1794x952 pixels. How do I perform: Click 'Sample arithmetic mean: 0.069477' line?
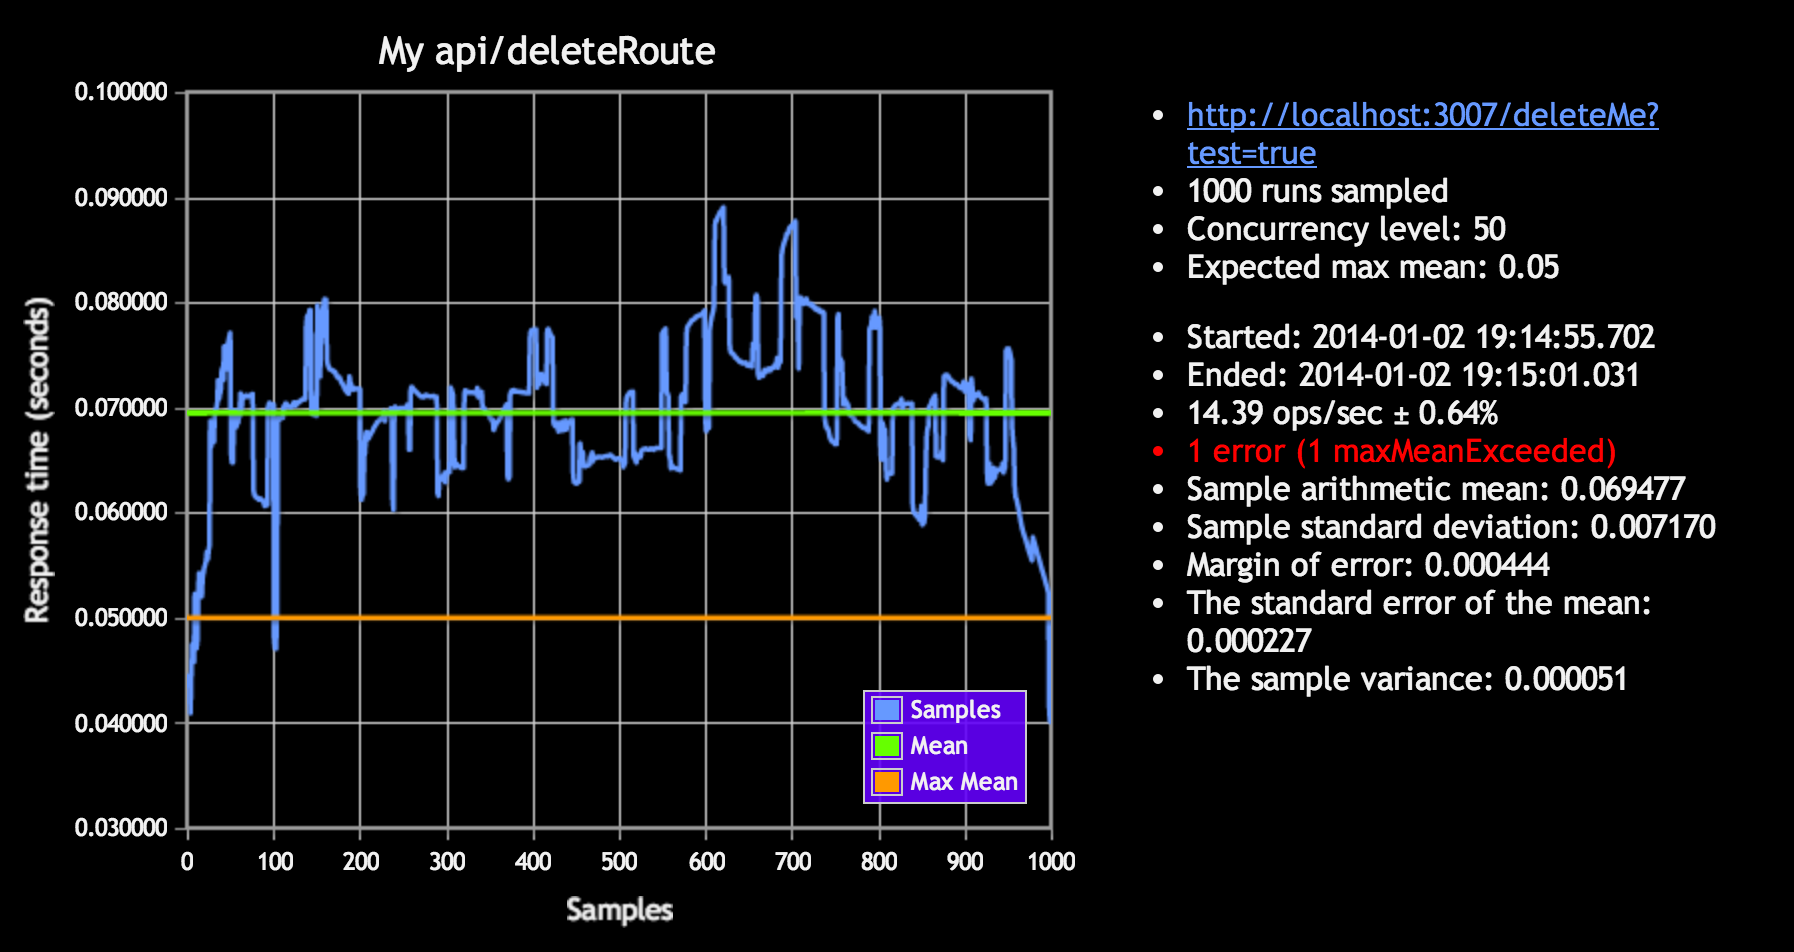(x=1436, y=489)
